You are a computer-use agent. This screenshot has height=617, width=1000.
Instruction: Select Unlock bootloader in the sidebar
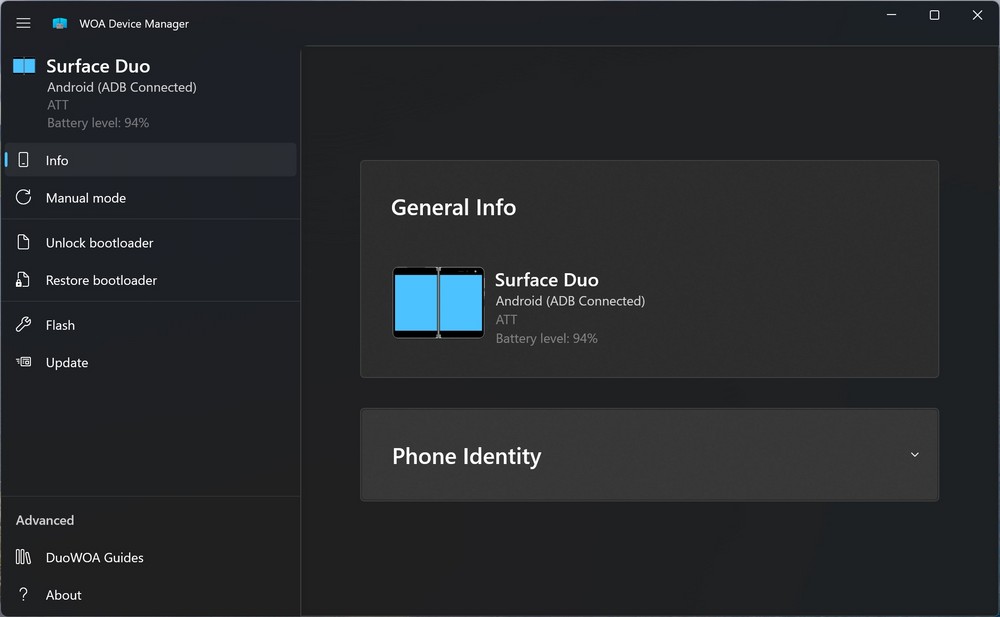coord(99,243)
